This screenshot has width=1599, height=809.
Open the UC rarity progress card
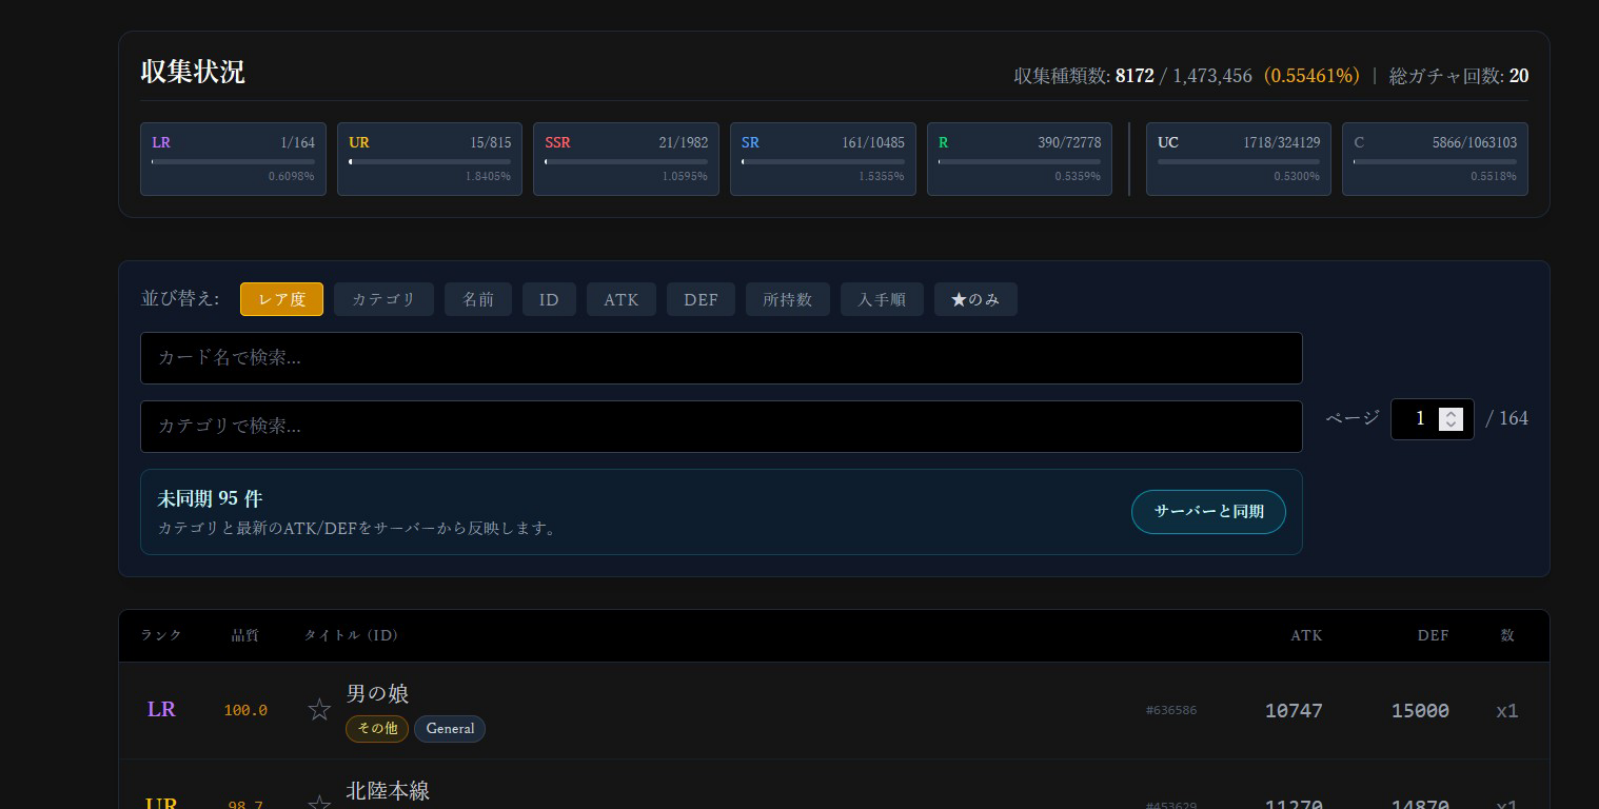1238,158
